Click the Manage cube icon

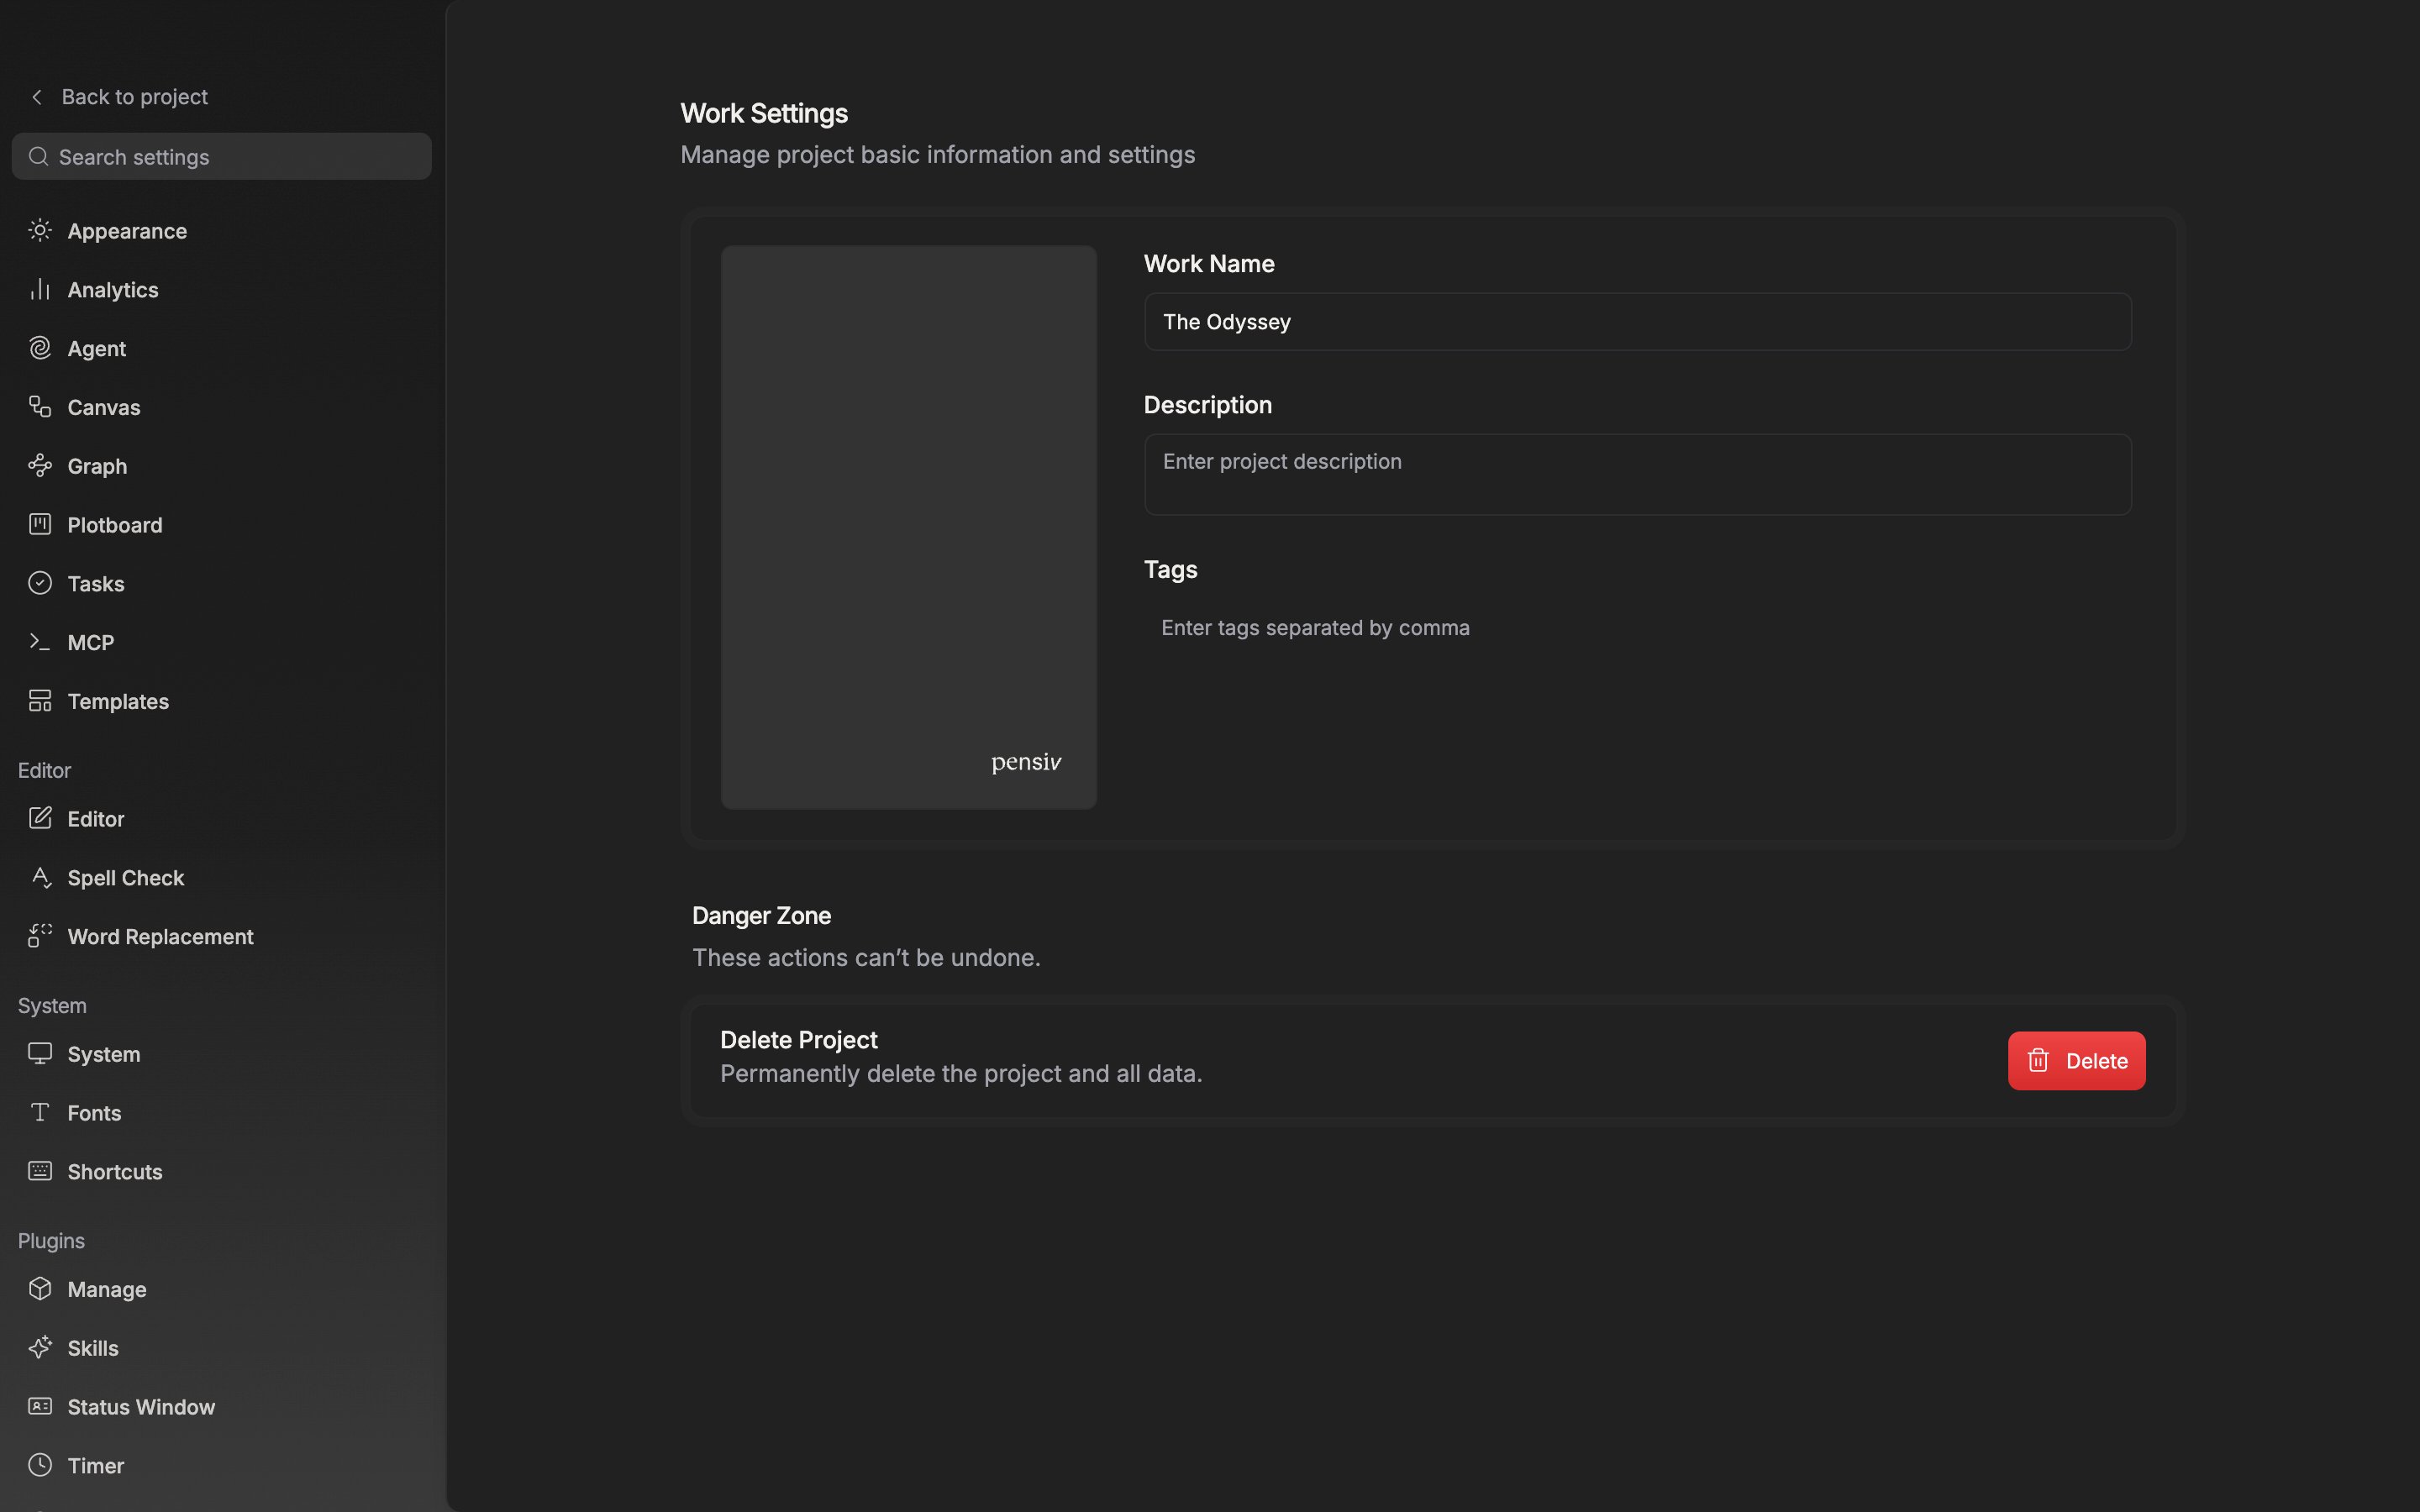click(x=40, y=1289)
